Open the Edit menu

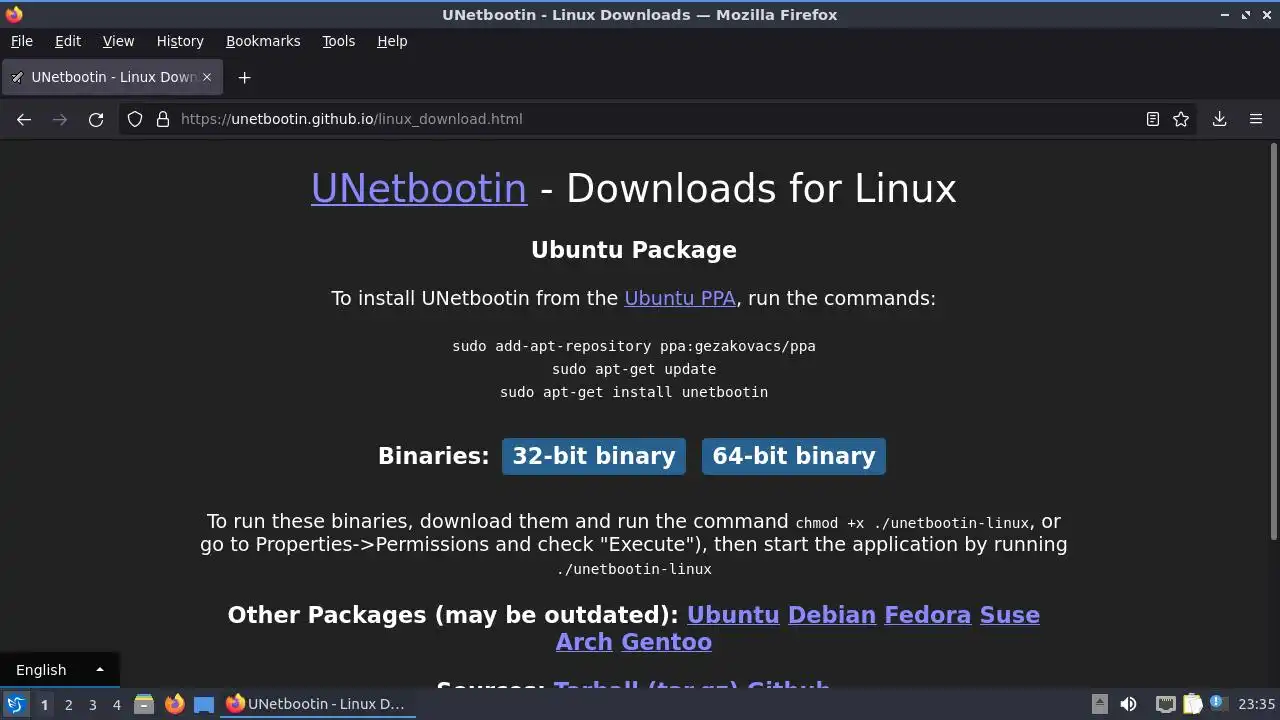click(68, 41)
